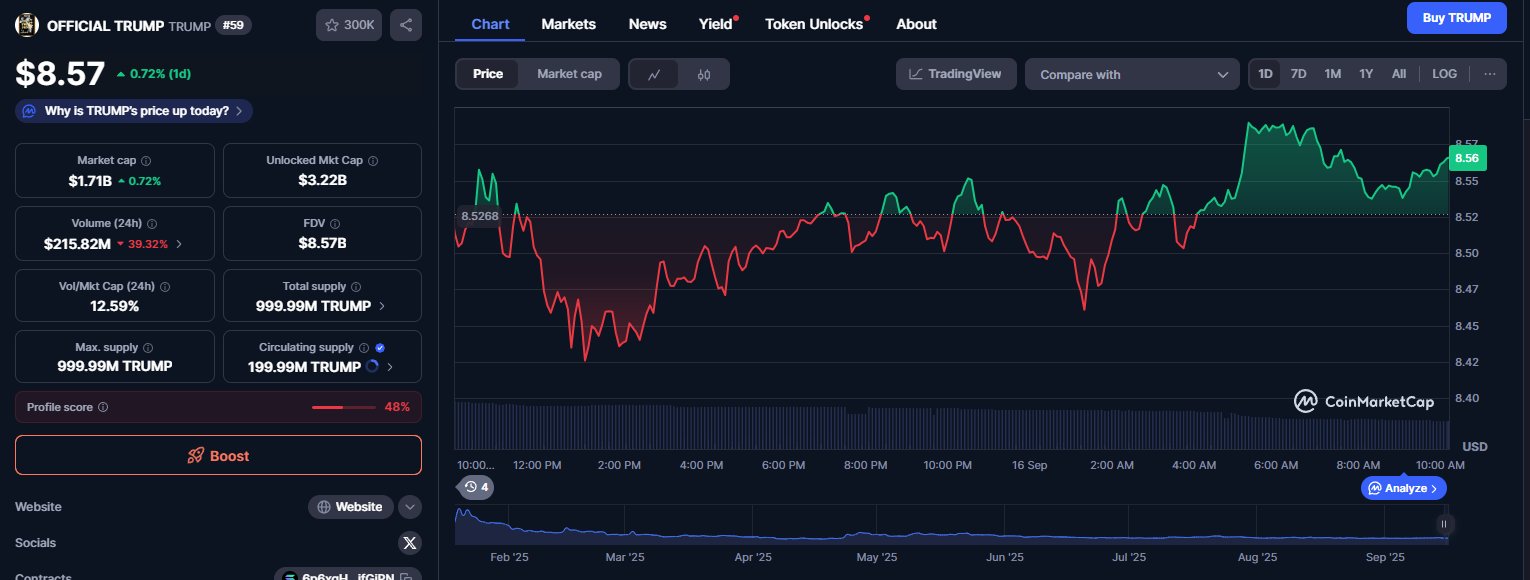Switch to candlestick chart icon

pyautogui.click(x=704, y=74)
